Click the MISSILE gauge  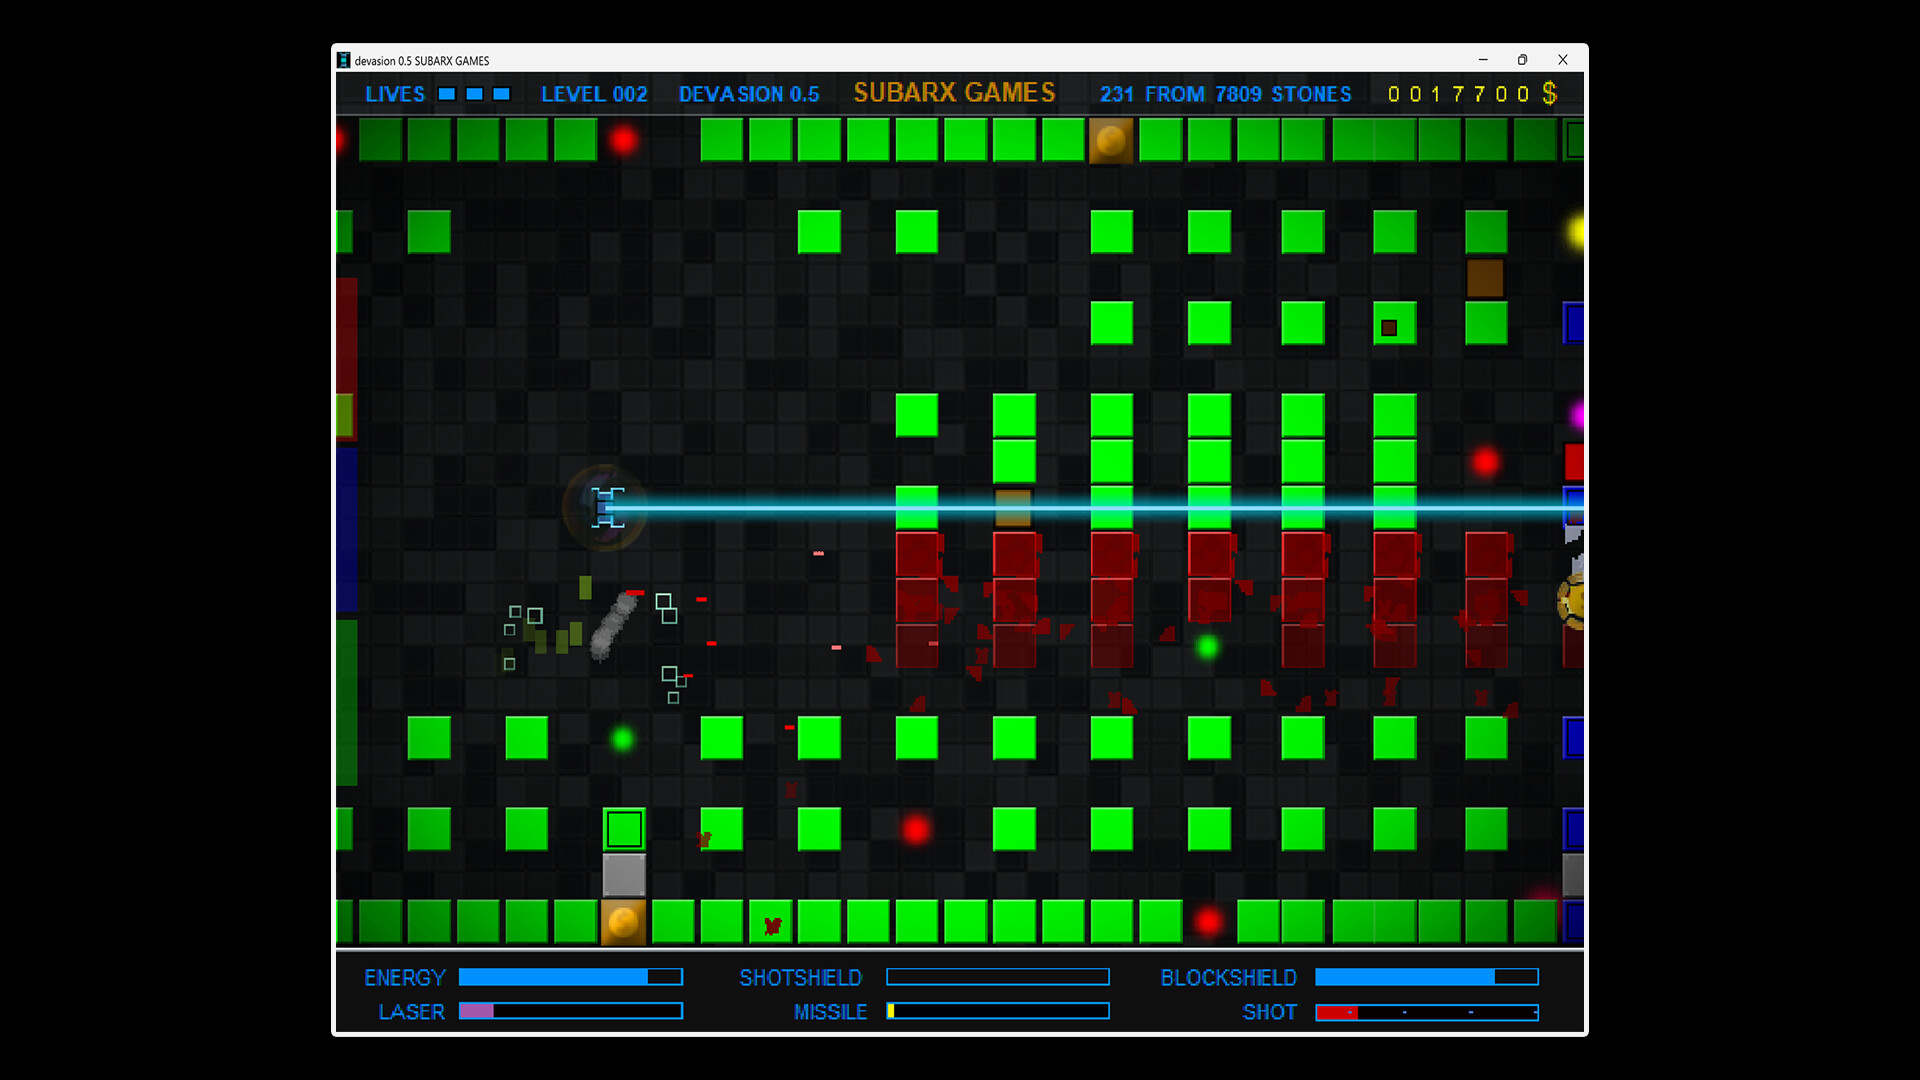tap(997, 1011)
